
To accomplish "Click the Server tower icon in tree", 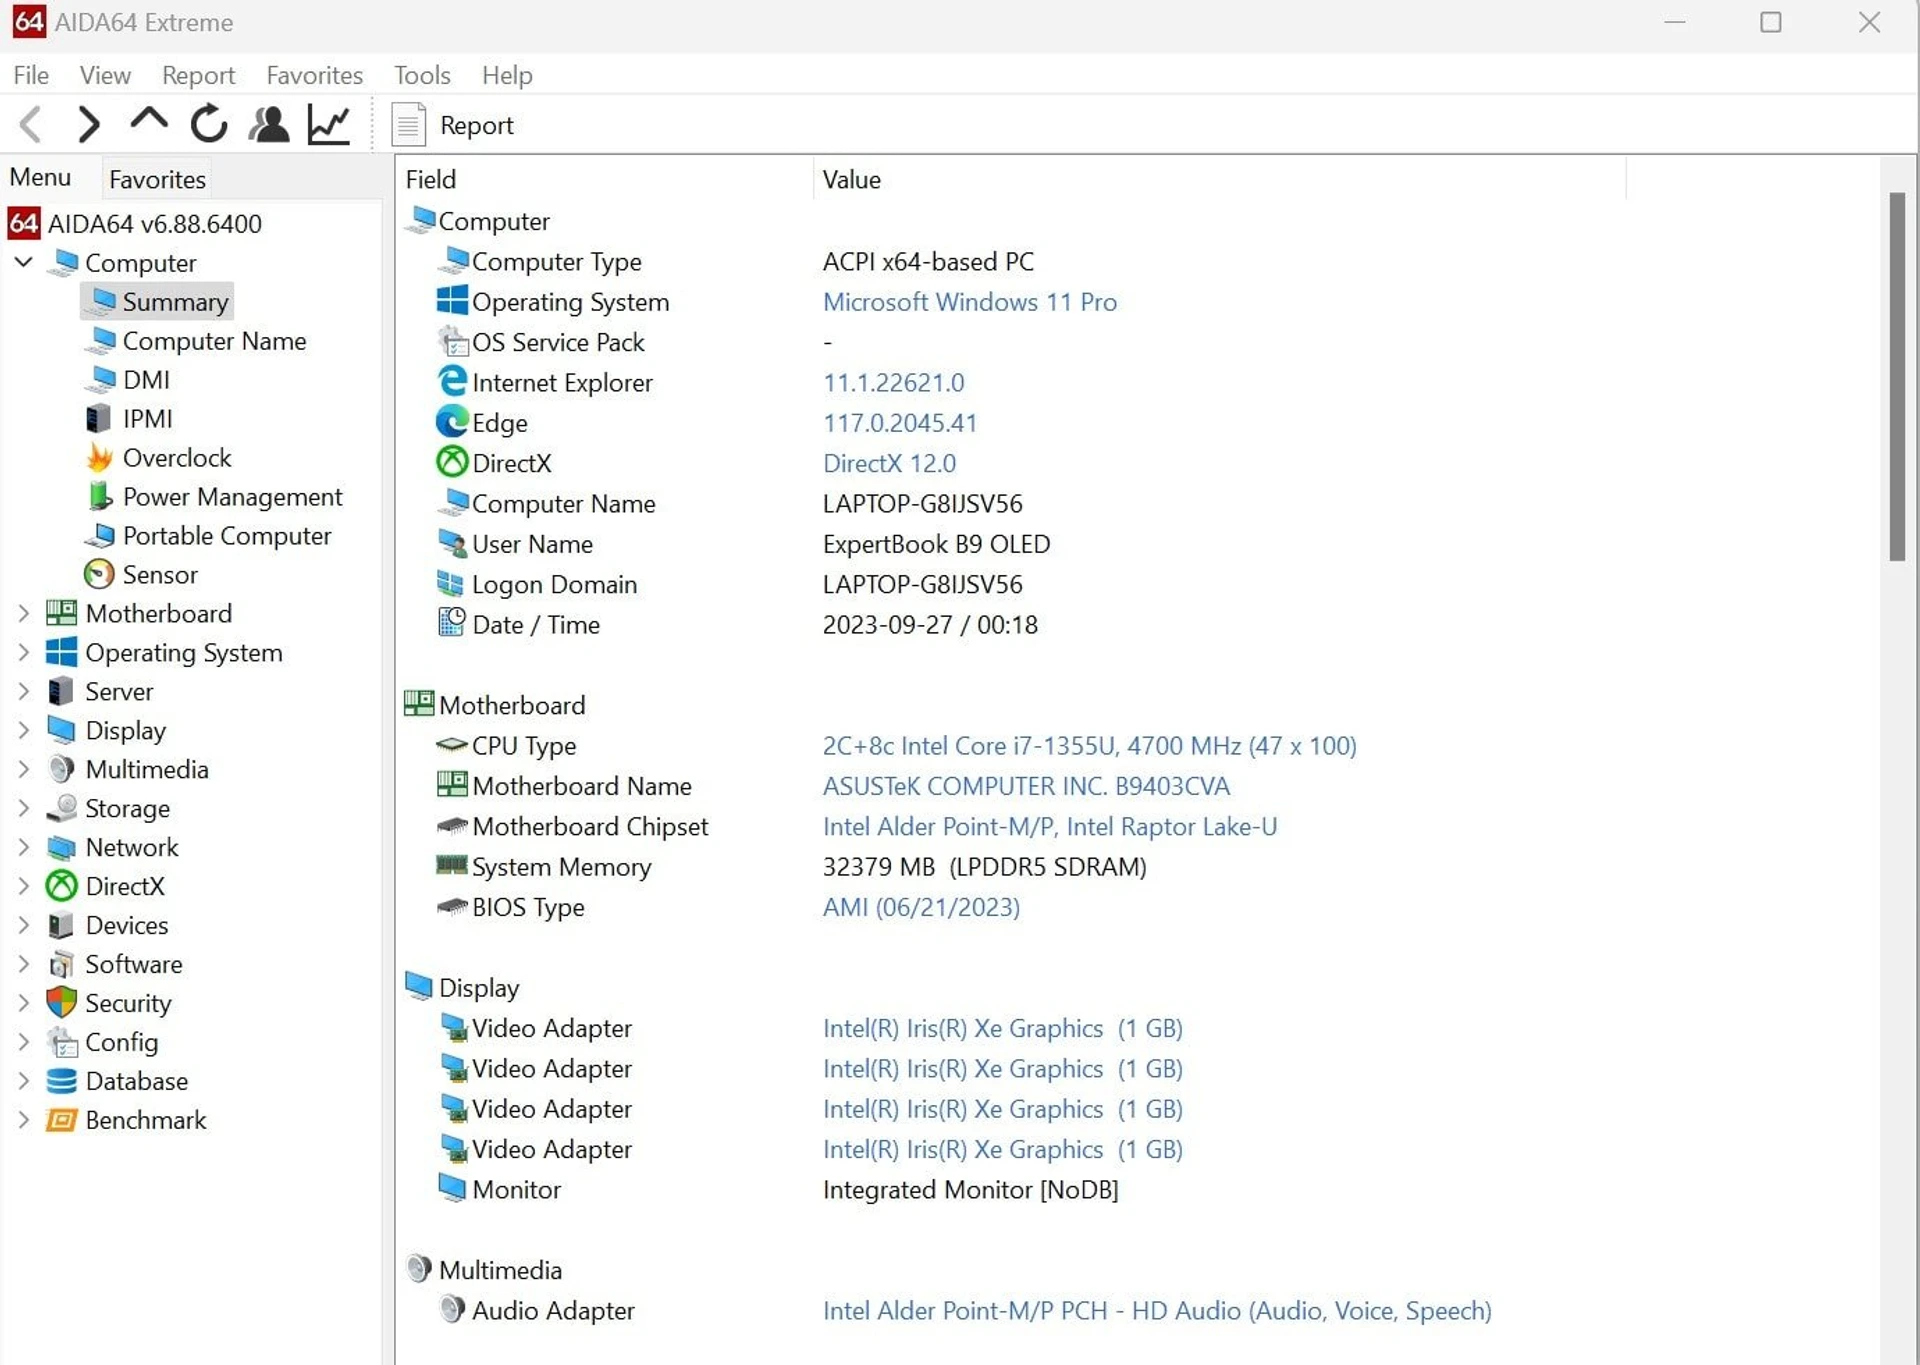I will 61,691.
